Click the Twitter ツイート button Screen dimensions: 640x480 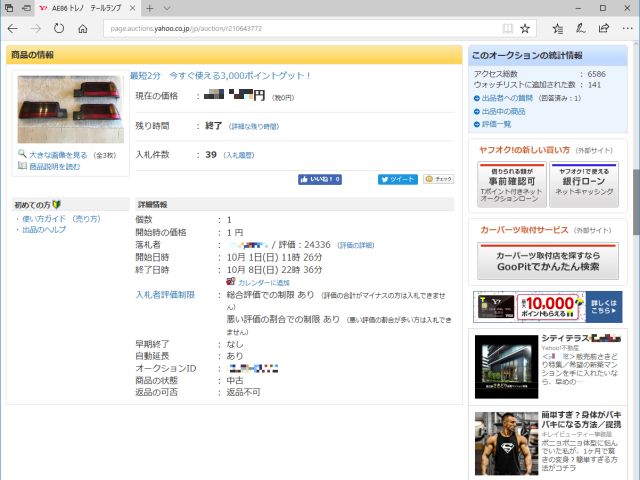point(397,179)
